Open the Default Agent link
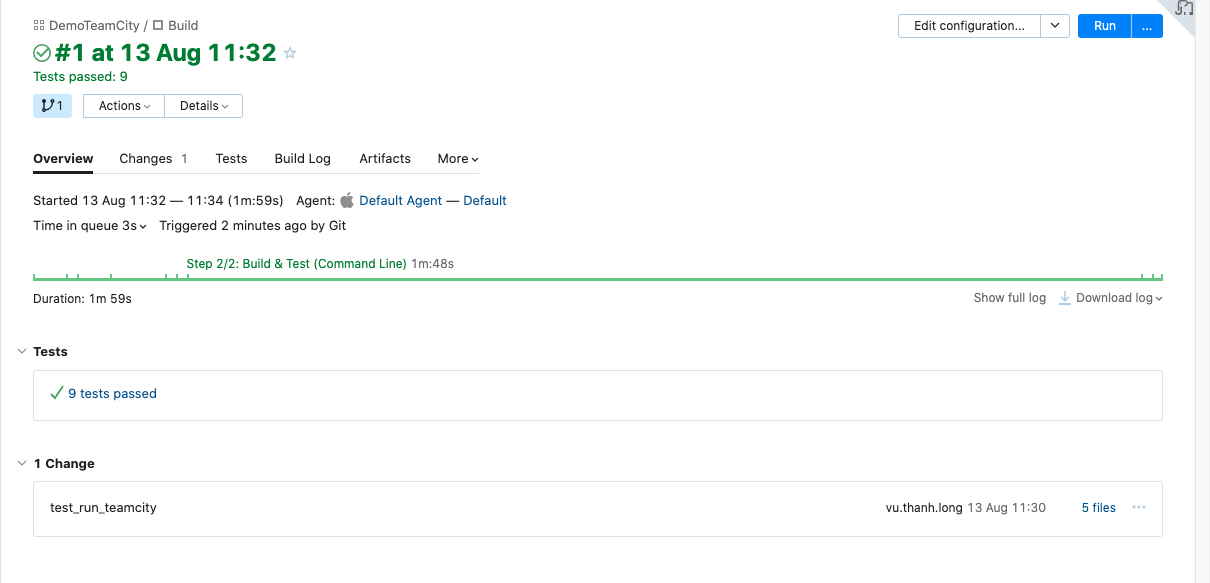This screenshot has height=583, width=1210. (400, 201)
